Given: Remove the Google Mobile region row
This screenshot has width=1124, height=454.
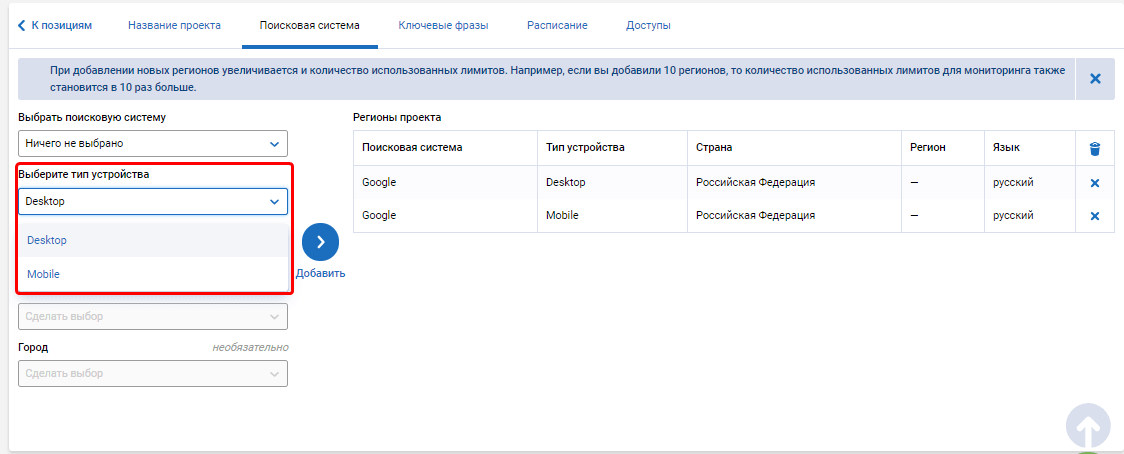Looking at the screenshot, I should pyautogui.click(x=1095, y=216).
